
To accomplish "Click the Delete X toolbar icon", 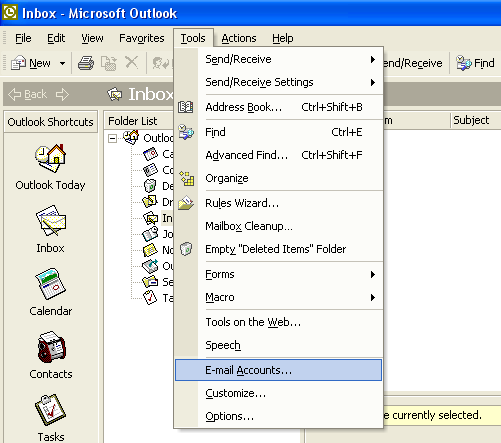I will point(132,62).
